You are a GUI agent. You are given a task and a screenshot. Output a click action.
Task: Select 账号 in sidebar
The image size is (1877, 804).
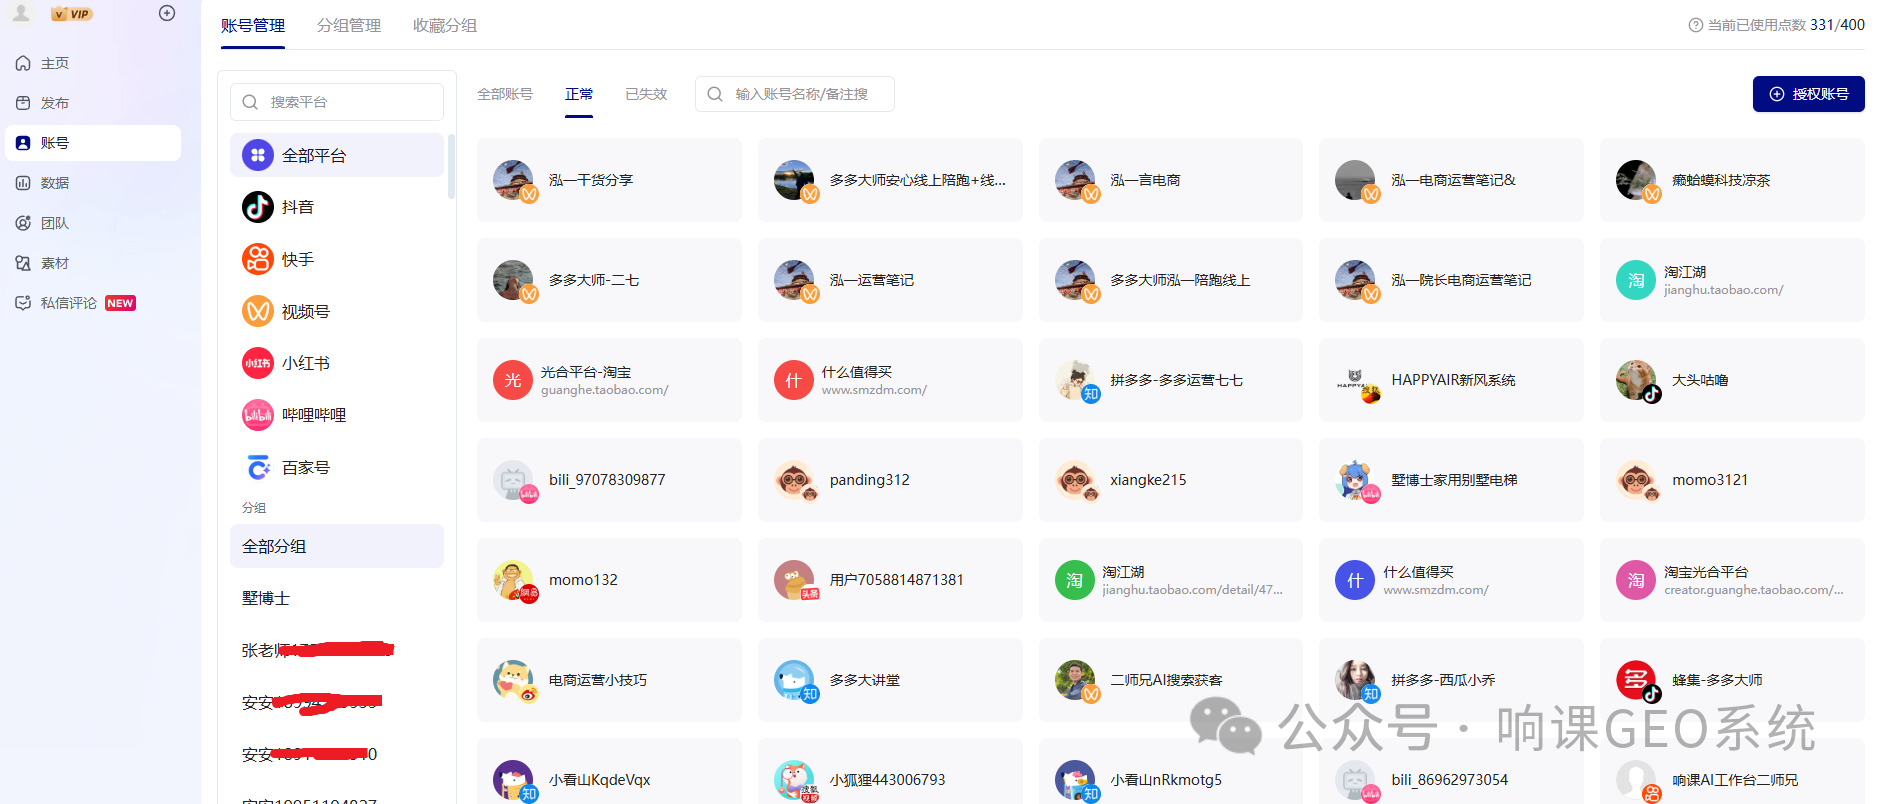coord(93,143)
